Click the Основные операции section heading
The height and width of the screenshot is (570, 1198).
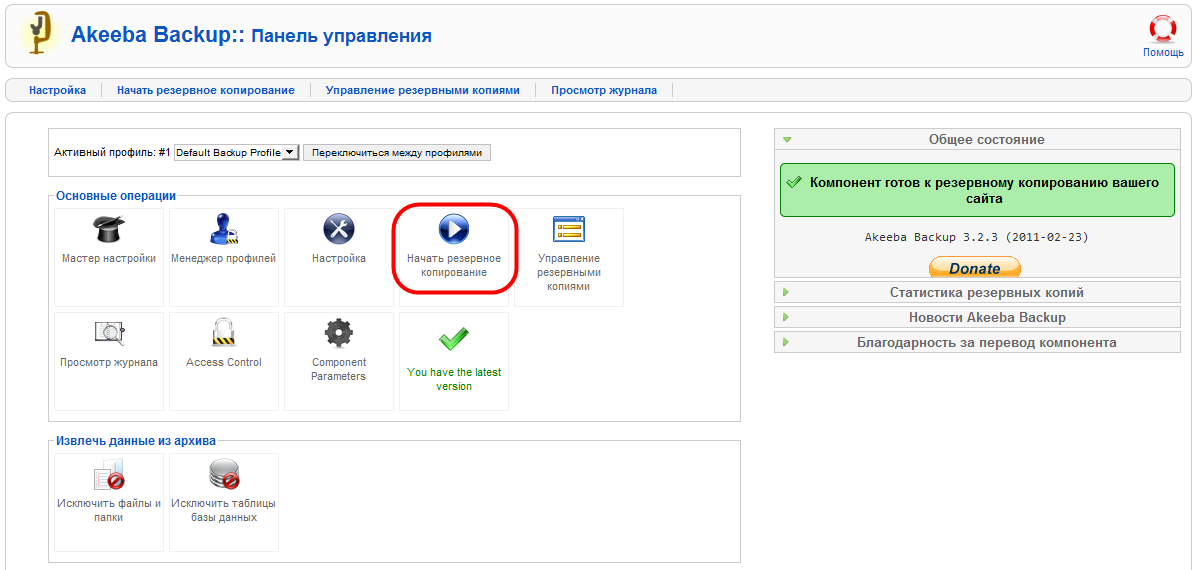coord(115,196)
